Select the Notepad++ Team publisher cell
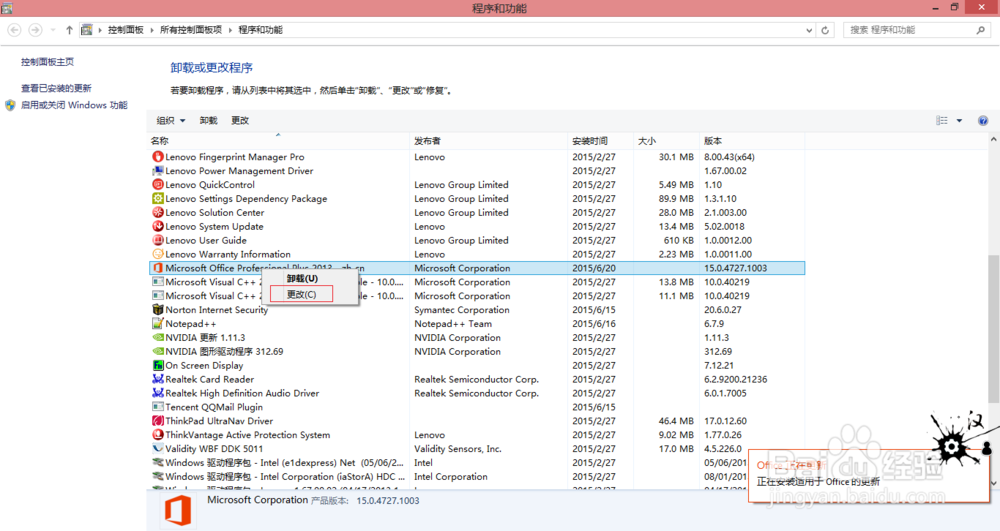This screenshot has width=1000, height=531. tap(453, 324)
